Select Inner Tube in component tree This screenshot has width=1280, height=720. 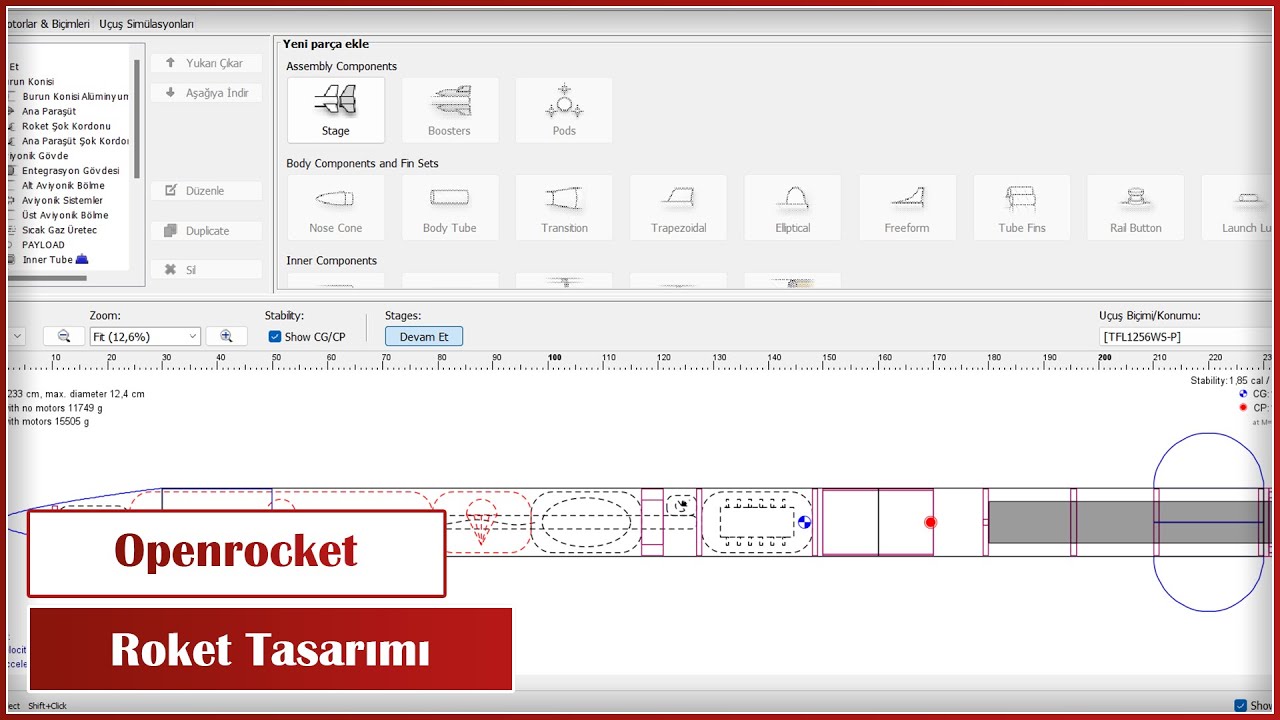(x=47, y=260)
